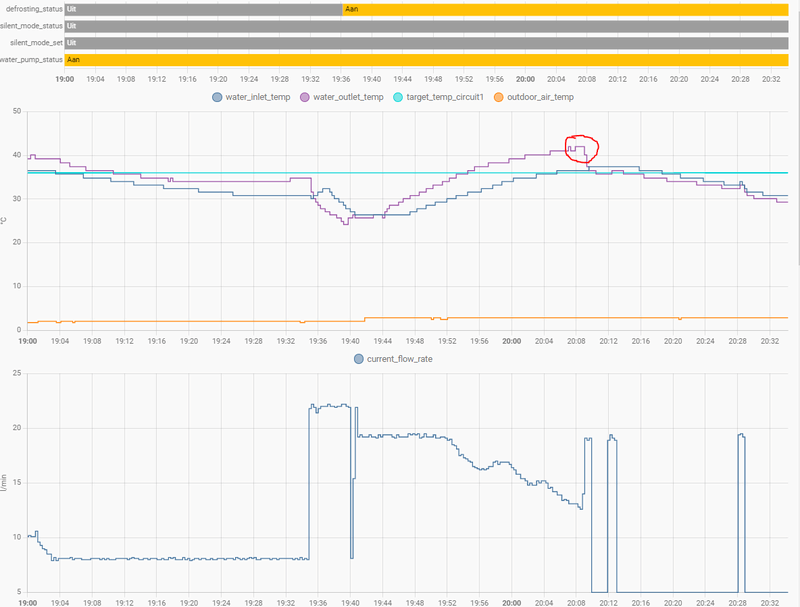Image resolution: width=800 pixels, height=607 pixels.
Task: Click the 25 label on flow rate y-axis
Action: pyautogui.click(x=17, y=373)
